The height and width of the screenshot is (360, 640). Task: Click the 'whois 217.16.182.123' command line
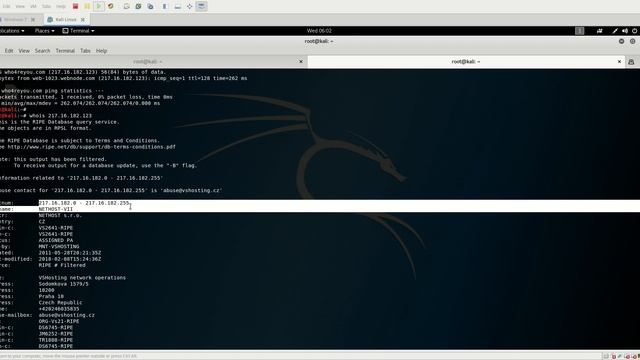pos(60,116)
